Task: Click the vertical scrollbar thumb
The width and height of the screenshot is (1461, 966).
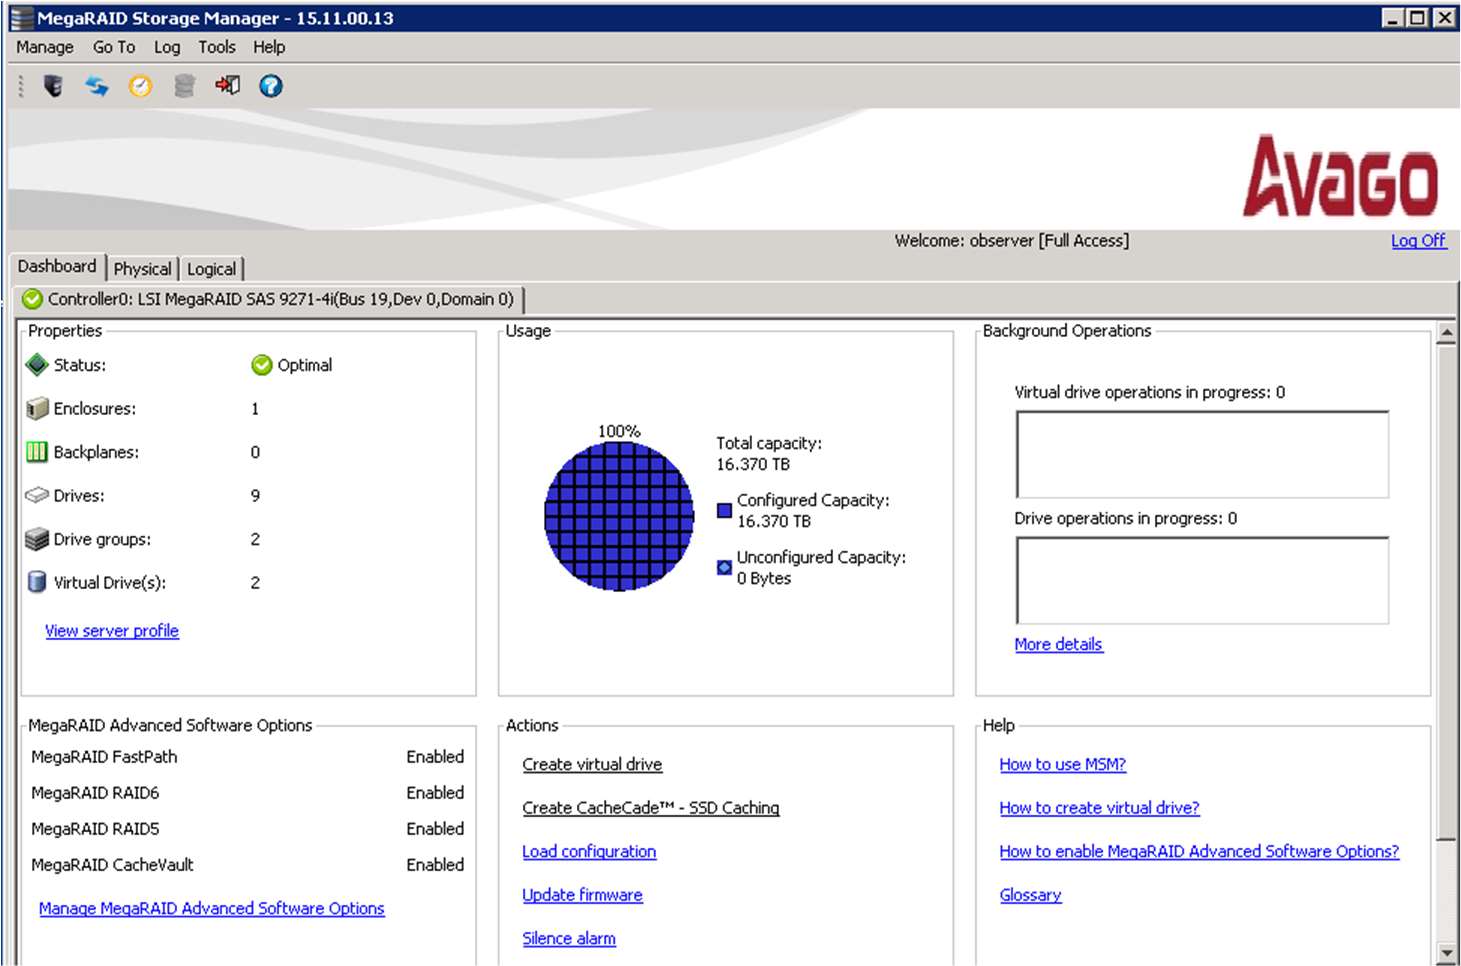Action: point(1446,591)
